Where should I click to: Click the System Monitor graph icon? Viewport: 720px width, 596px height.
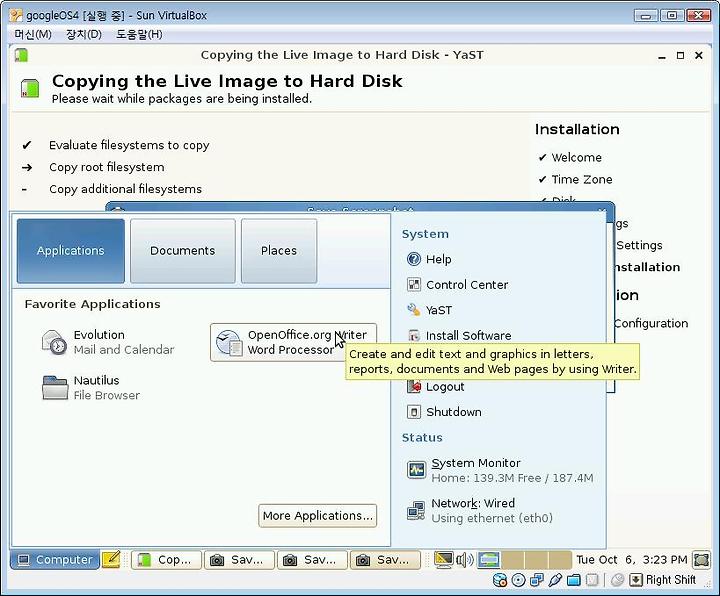416,470
